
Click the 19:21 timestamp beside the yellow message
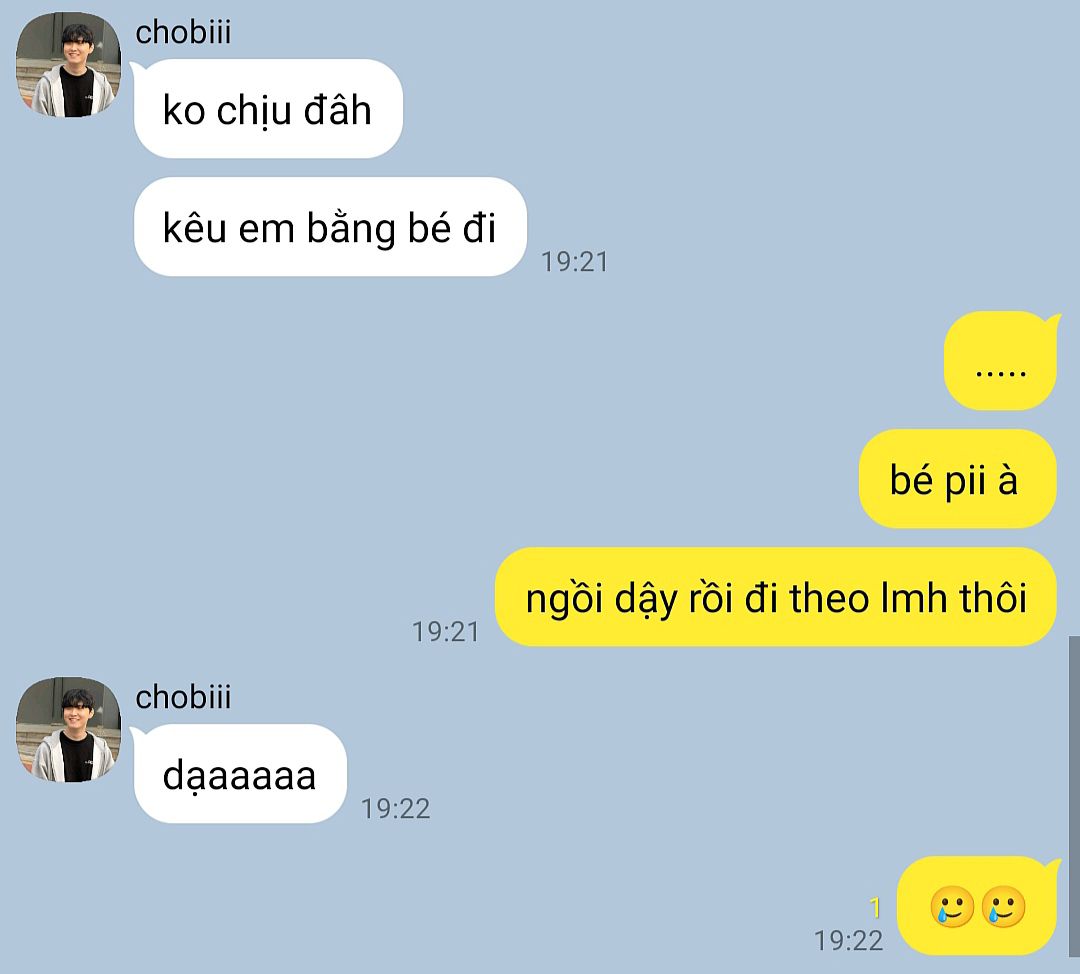[x=446, y=632]
